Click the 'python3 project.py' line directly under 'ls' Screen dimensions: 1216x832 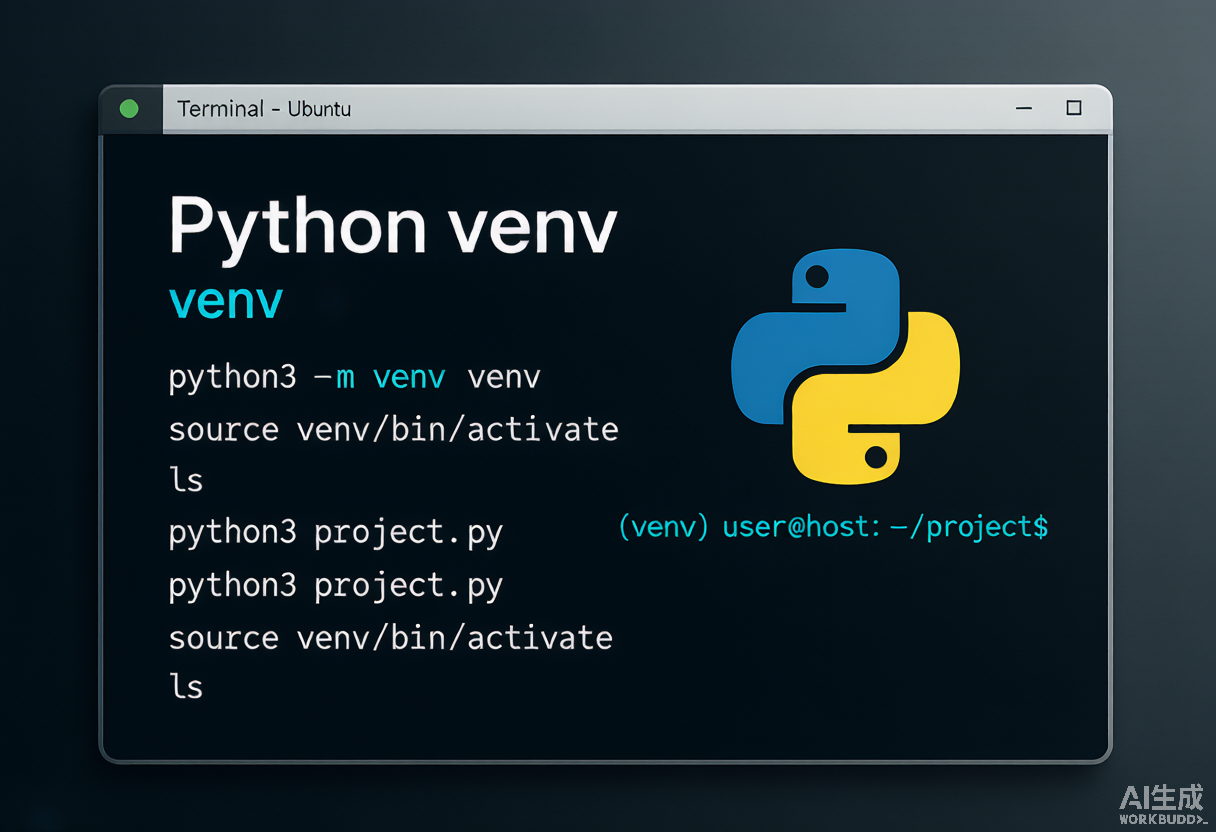(x=336, y=533)
